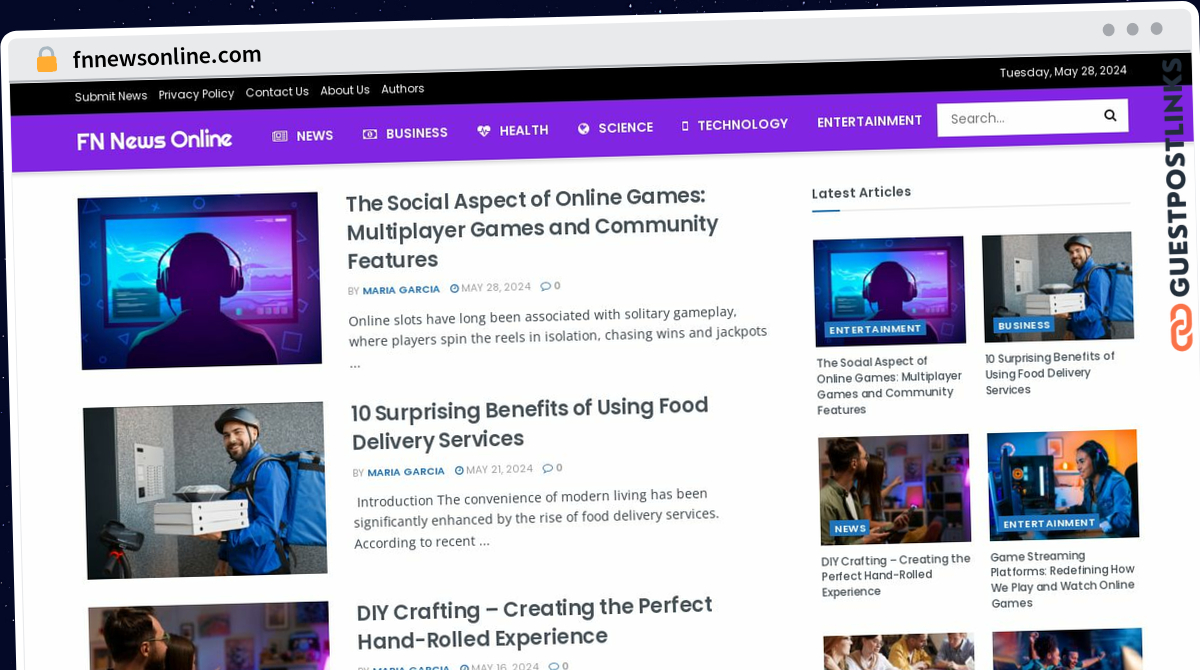Go to Submit News page

111,96
